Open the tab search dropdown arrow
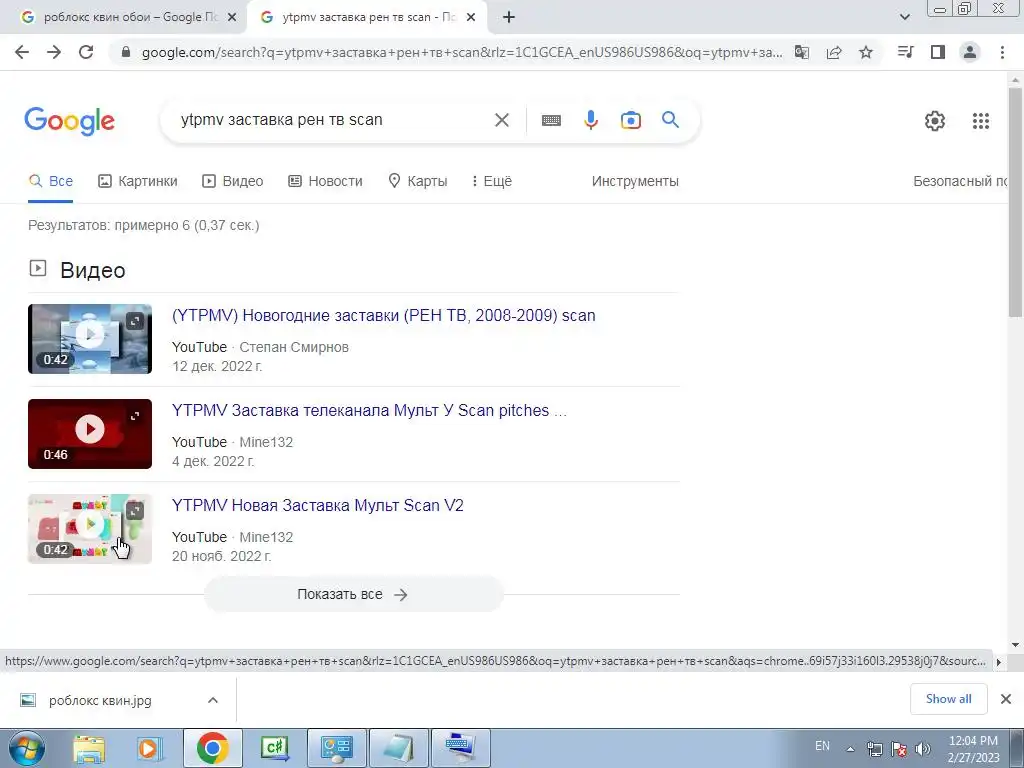 tap(904, 18)
